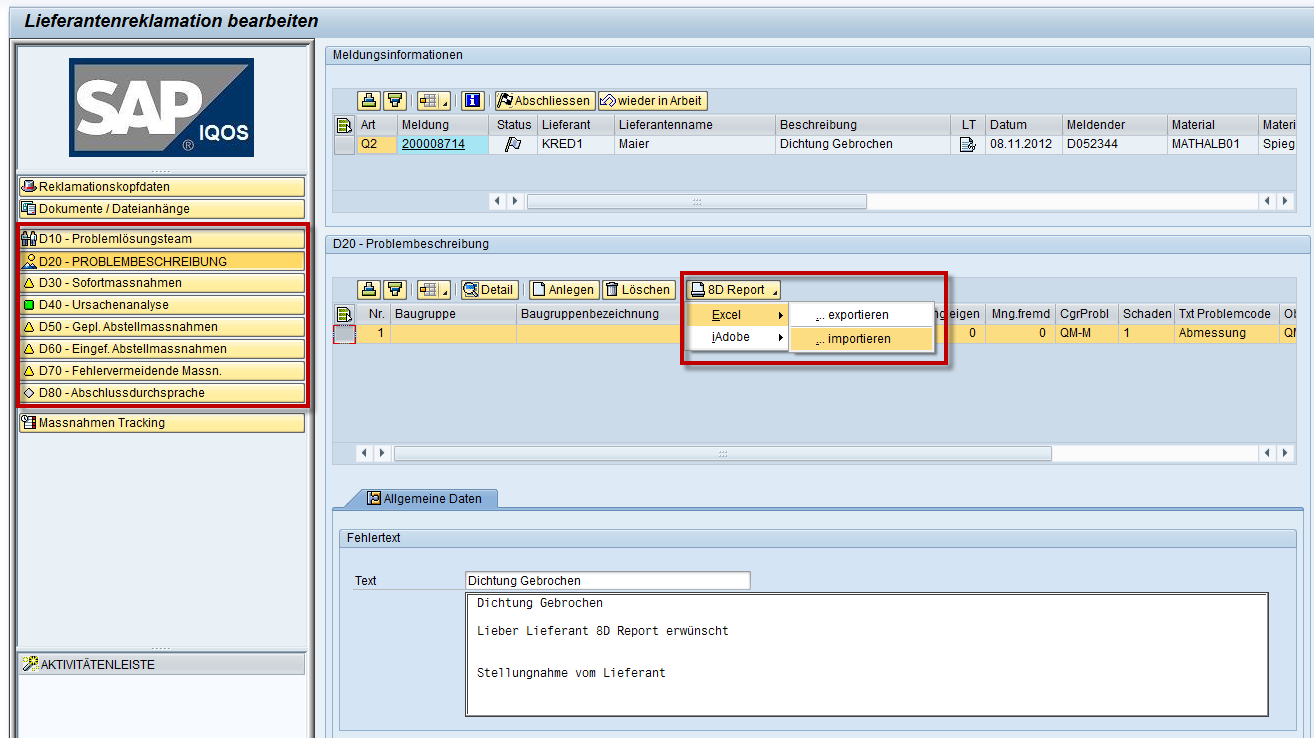The height and width of the screenshot is (738, 1314).
Task: Expand the Excel submenu entry
Action: pos(740,315)
